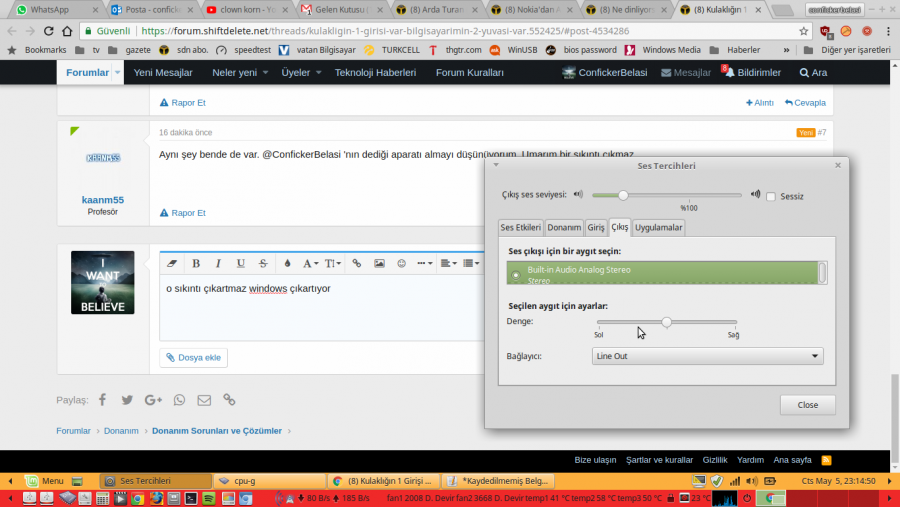Bookmark this page with the star
Image resolution: width=900 pixels, height=507 pixels.
(804, 31)
